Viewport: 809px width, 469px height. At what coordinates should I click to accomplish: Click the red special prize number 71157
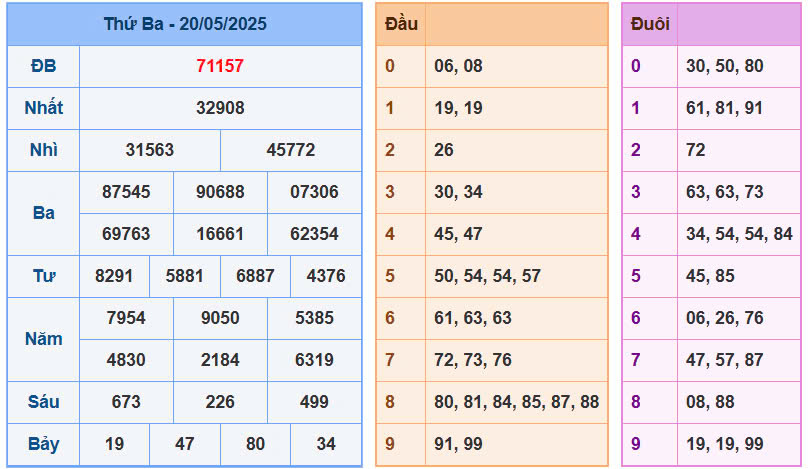tap(220, 66)
